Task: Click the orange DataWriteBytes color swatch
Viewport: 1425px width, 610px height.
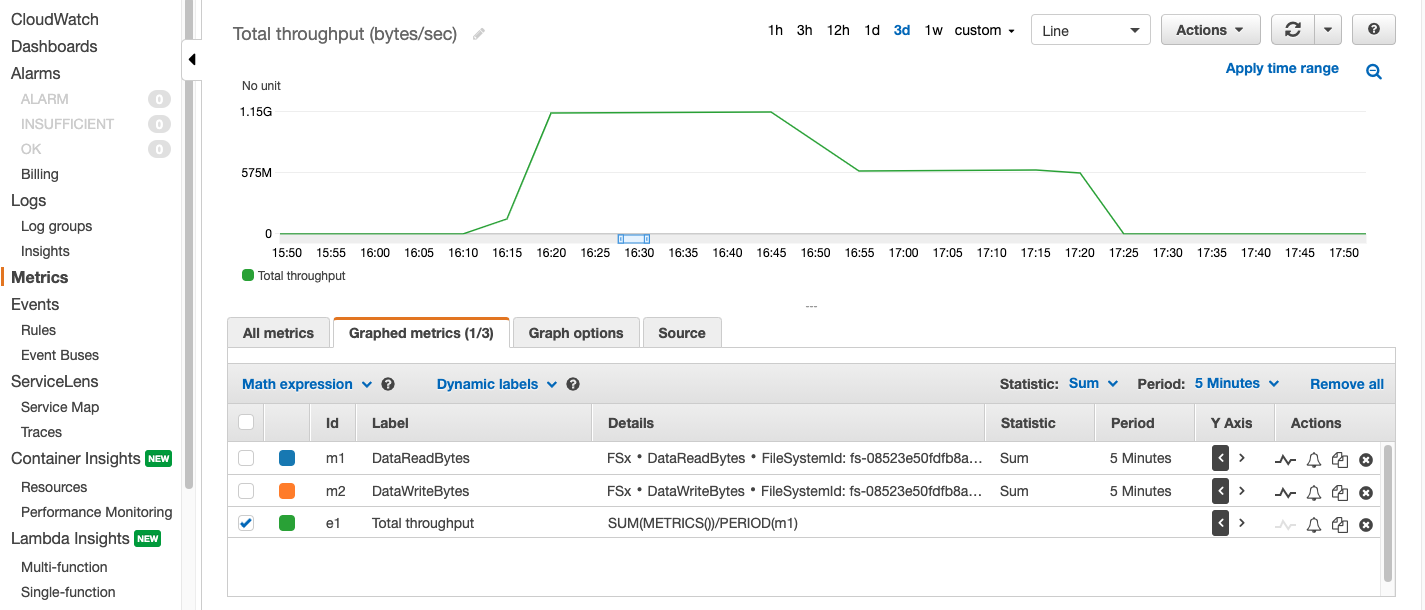Action: [287, 491]
